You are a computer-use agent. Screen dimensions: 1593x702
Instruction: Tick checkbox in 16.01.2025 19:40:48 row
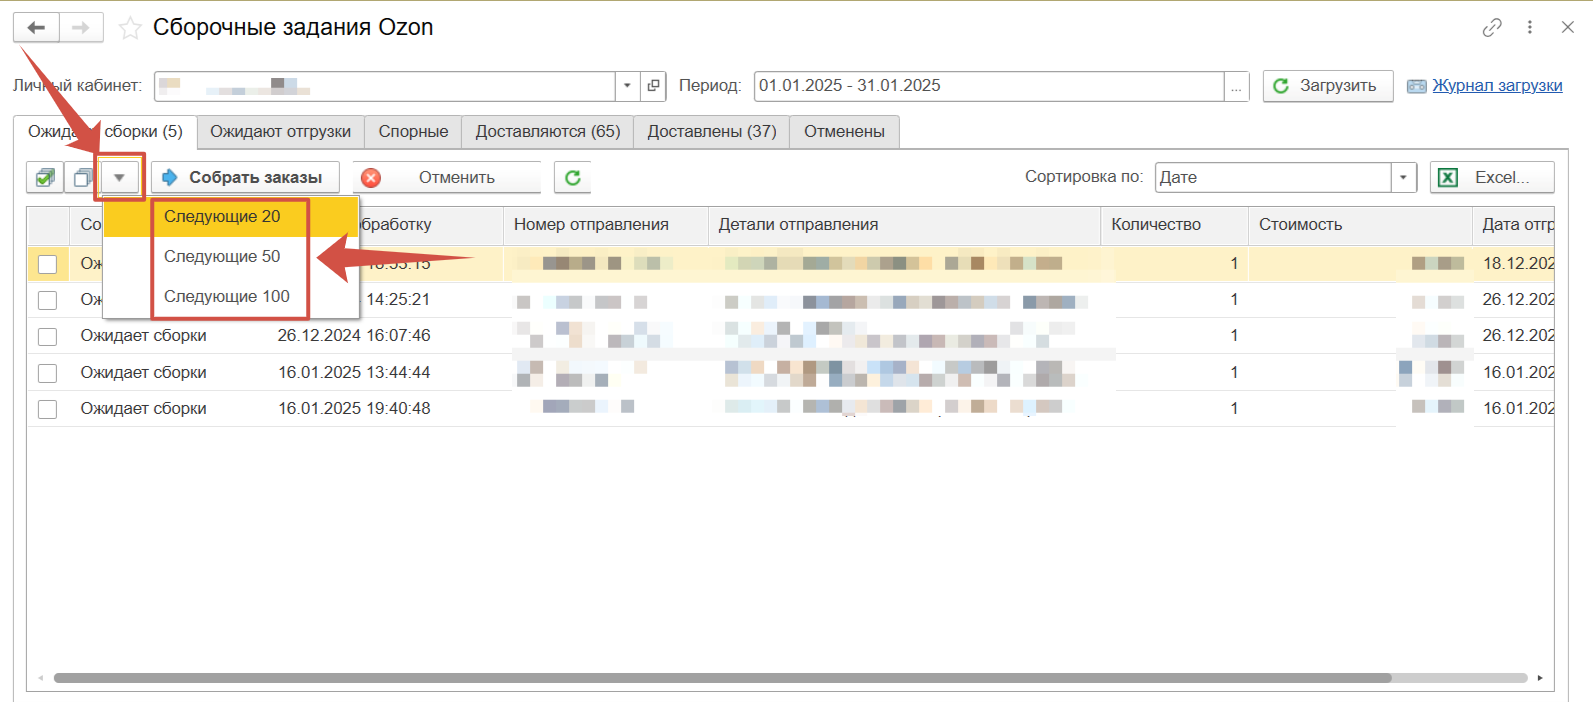tap(47, 409)
